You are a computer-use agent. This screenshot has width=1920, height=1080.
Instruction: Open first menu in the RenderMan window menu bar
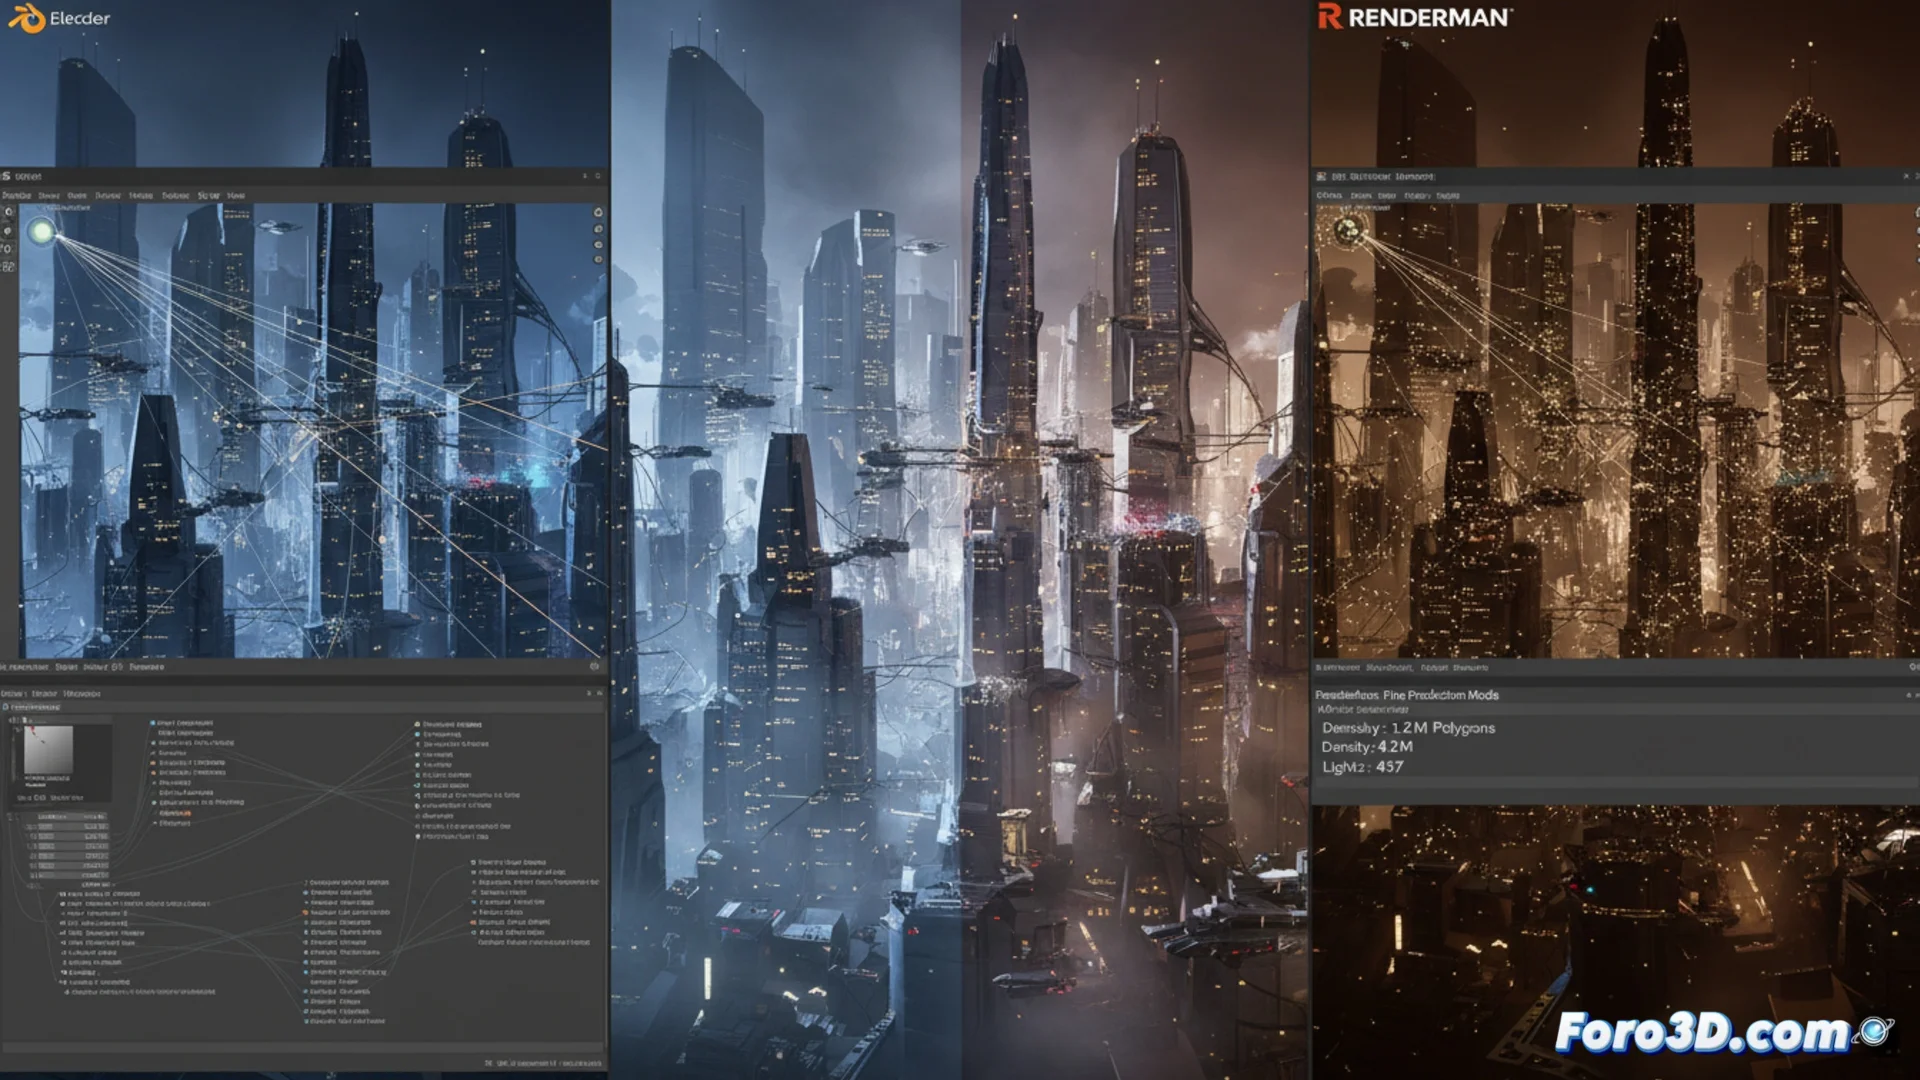pos(1329,196)
